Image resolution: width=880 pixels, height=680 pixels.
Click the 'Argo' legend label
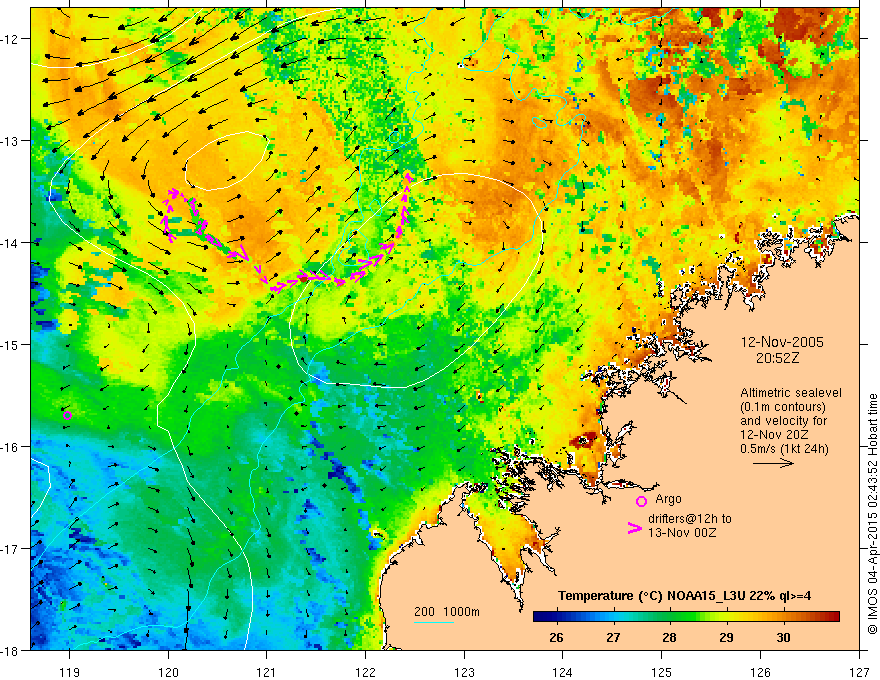pos(668,499)
